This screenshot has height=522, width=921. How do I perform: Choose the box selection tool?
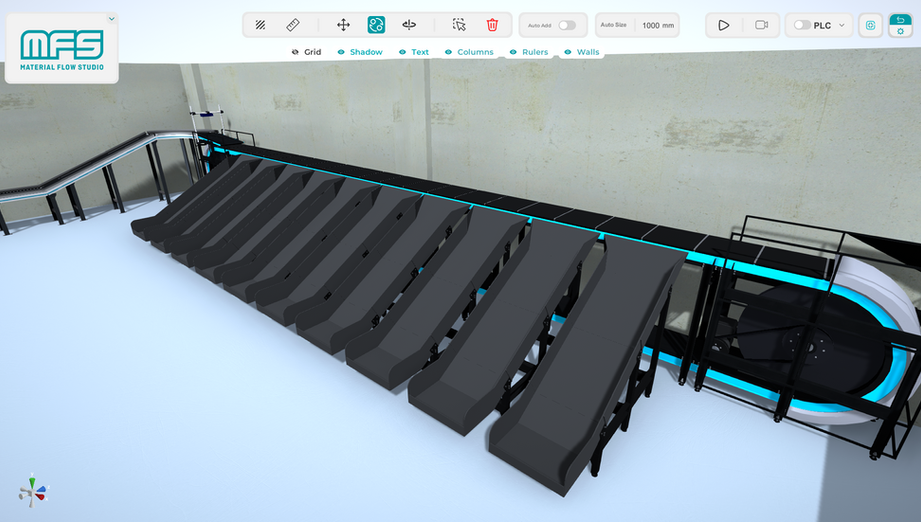coord(459,25)
